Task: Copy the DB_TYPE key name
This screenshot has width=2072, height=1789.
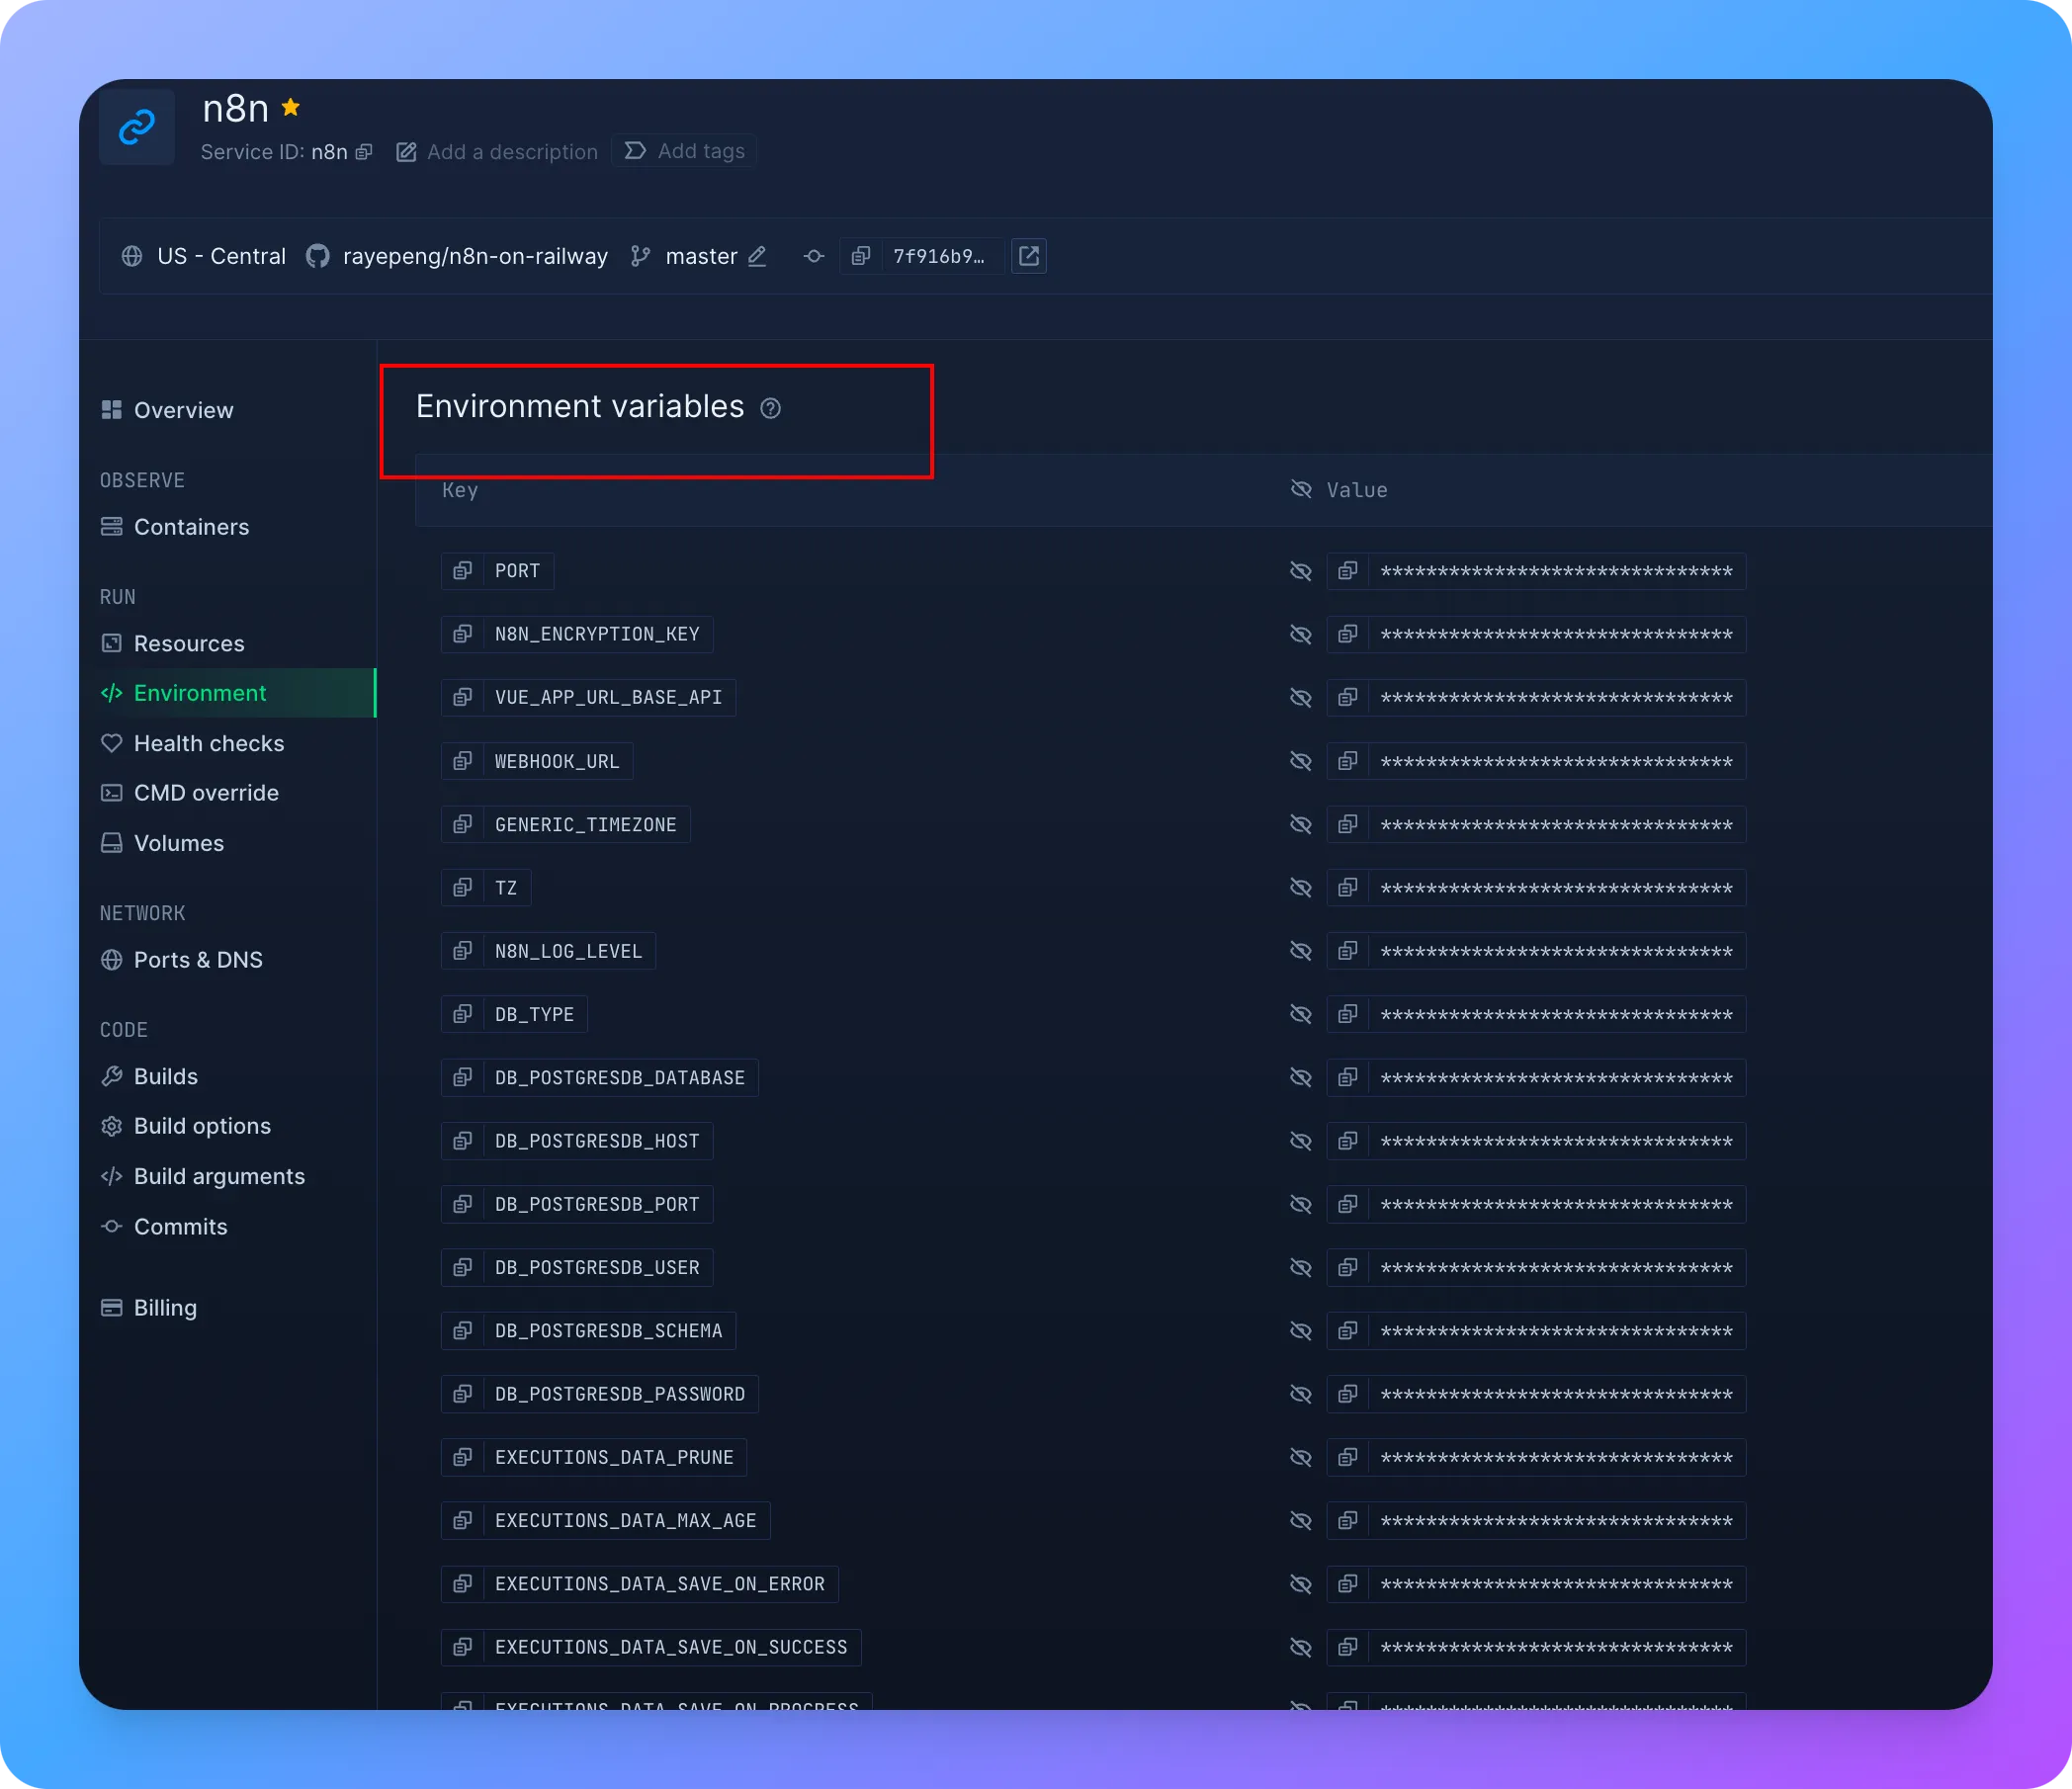Action: click(462, 1014)
